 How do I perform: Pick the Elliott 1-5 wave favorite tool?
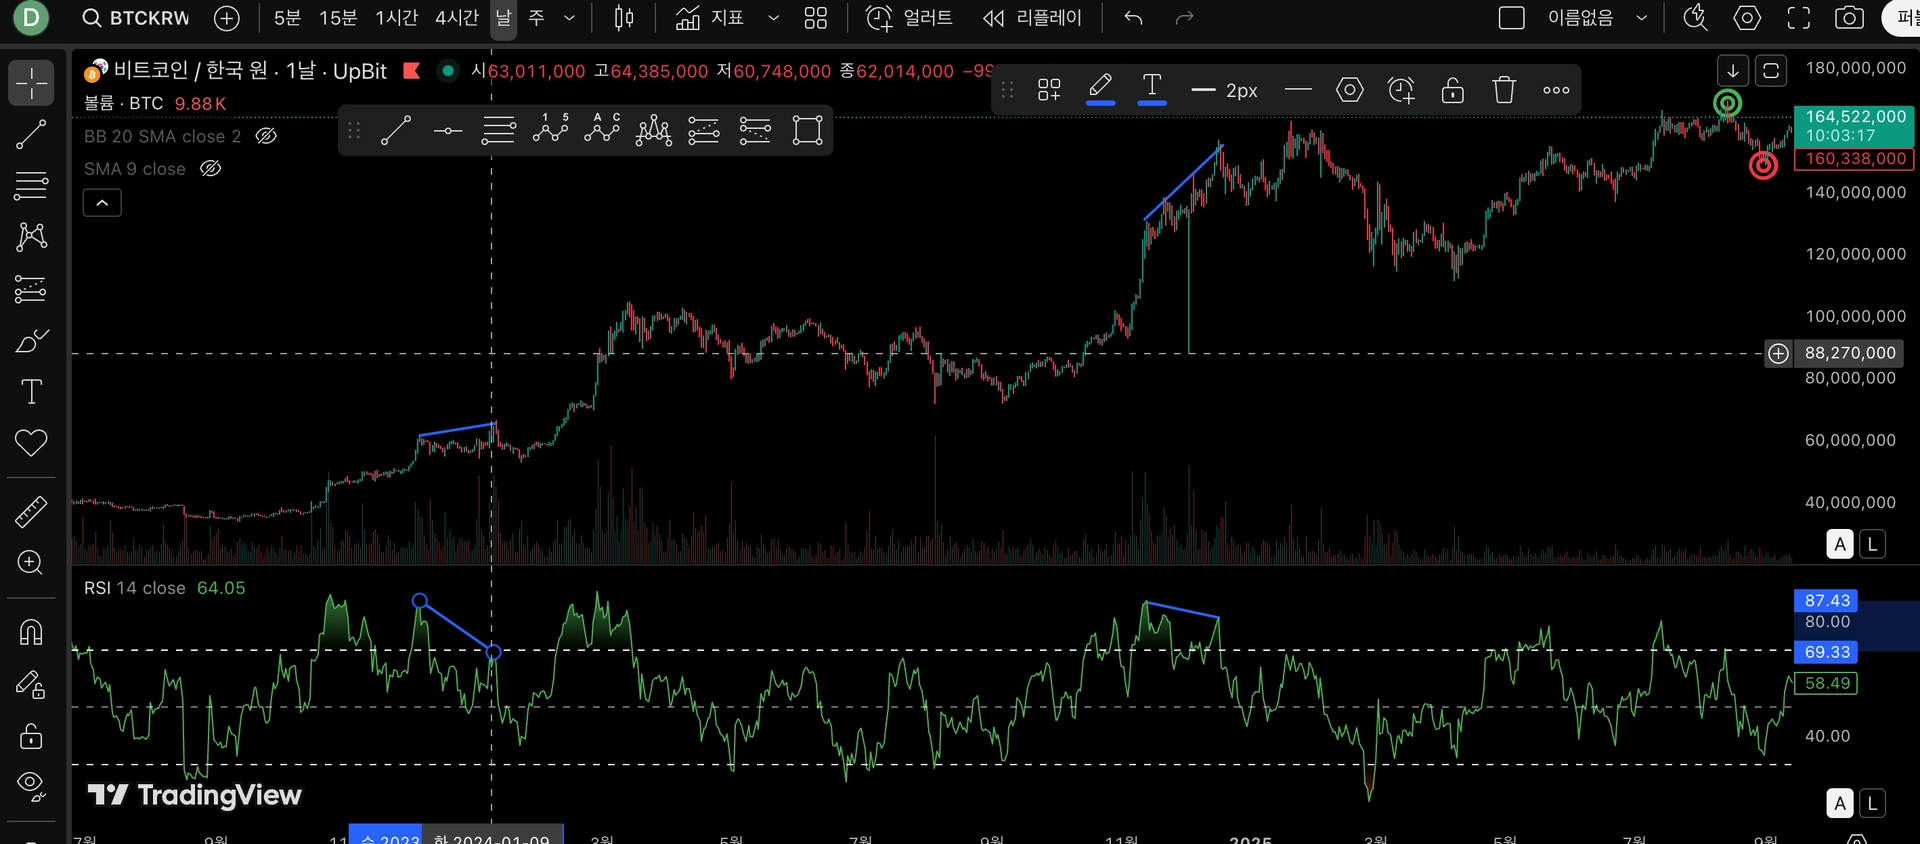coord(551,130)
